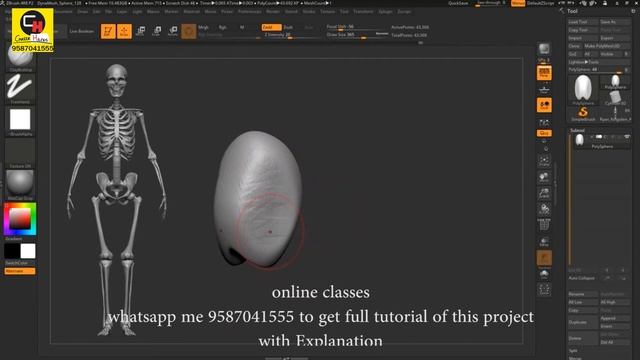Viewport: 640px width, 360px height.
Task: Click the orange Alternate button
Action: click(x=20, y=271)
